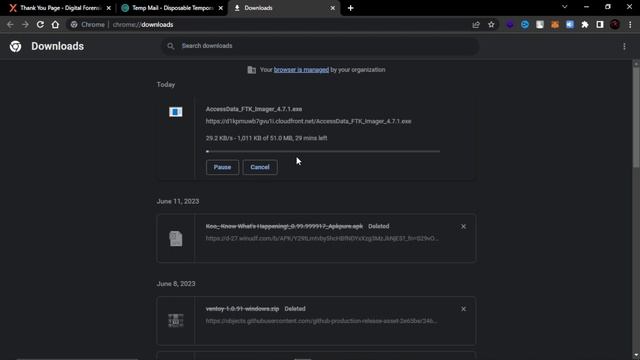This screenshot has width=640, height=360.
Task: Bookmark this page with the star icon
Action: [x=491, y=25]
